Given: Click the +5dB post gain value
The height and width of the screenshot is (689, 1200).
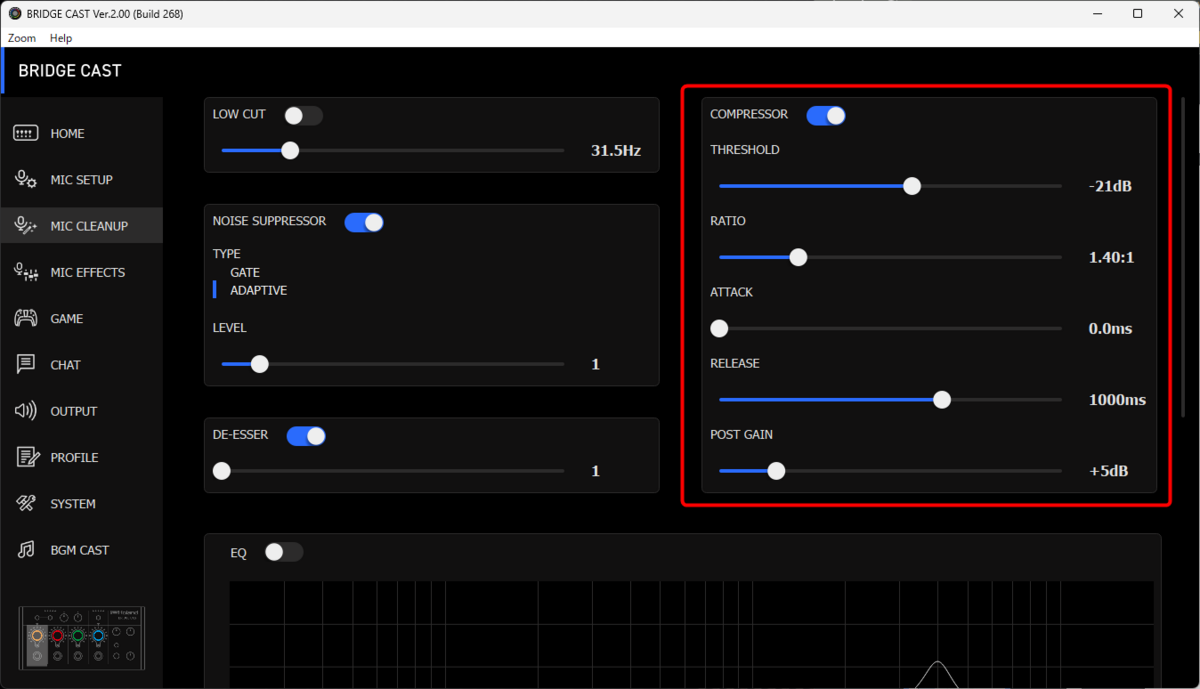Looking at the screenshot, I should [x=1109, y=471].
